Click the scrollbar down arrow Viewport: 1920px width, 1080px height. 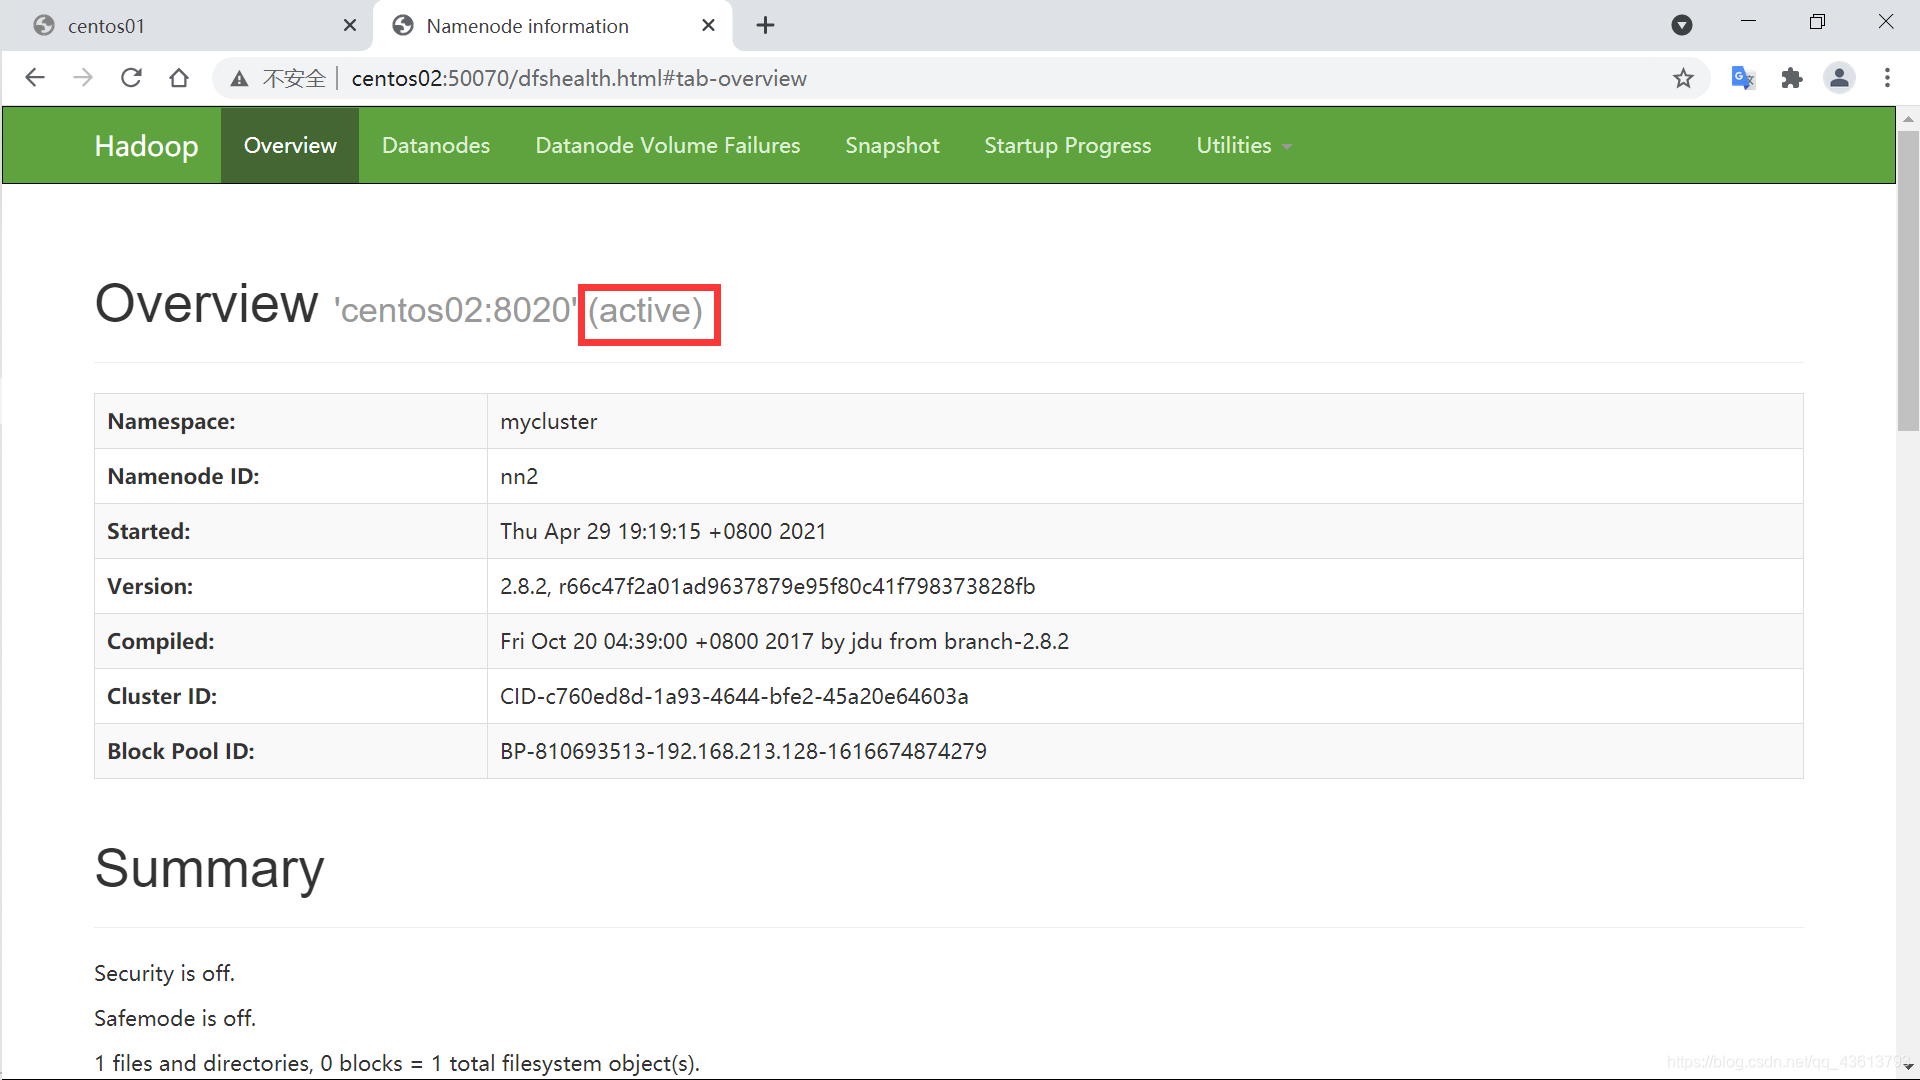[1908, 1068]
